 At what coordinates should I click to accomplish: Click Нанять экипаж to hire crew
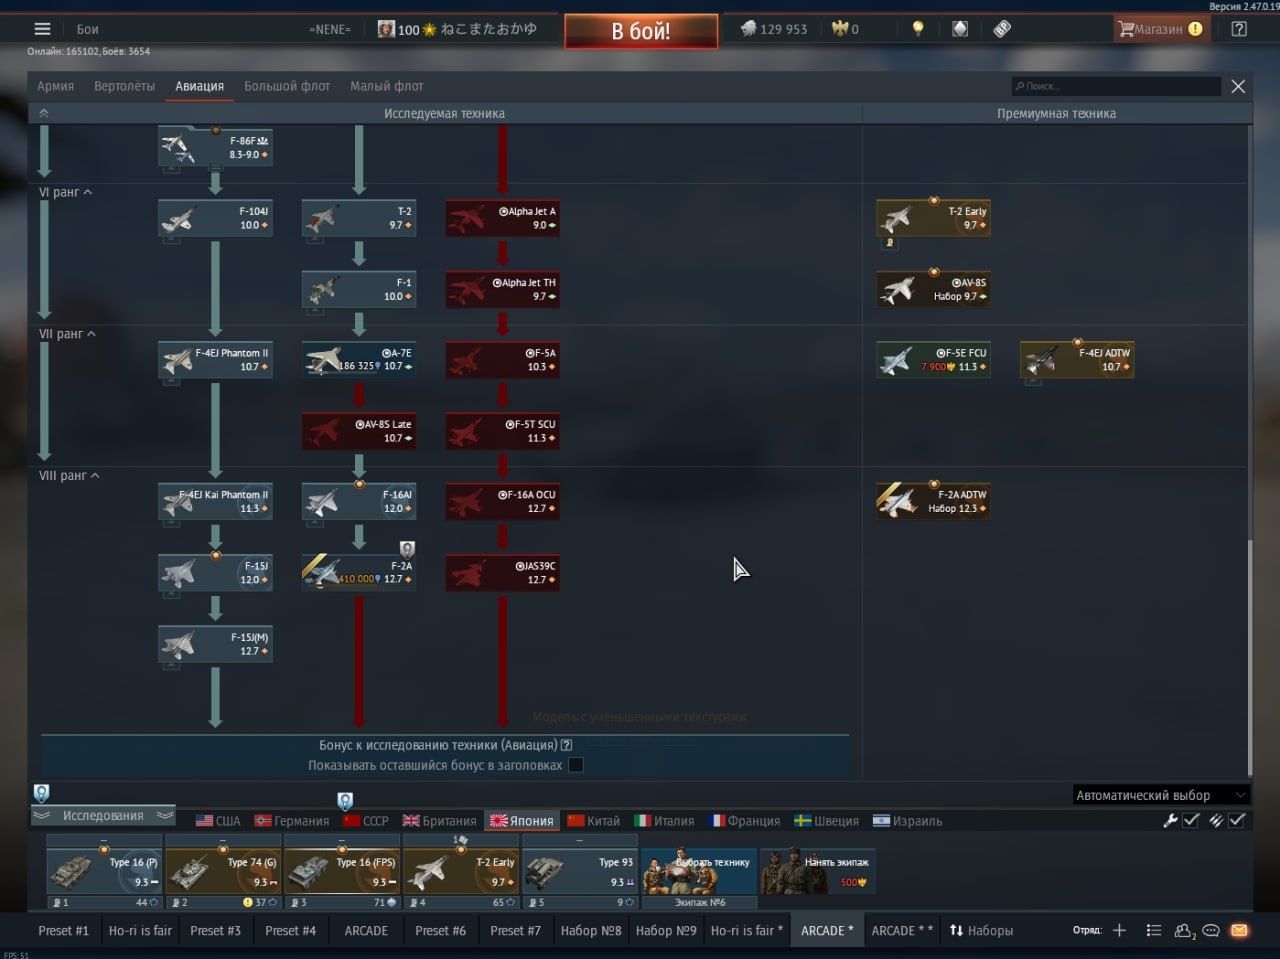(x=817, y=871)
